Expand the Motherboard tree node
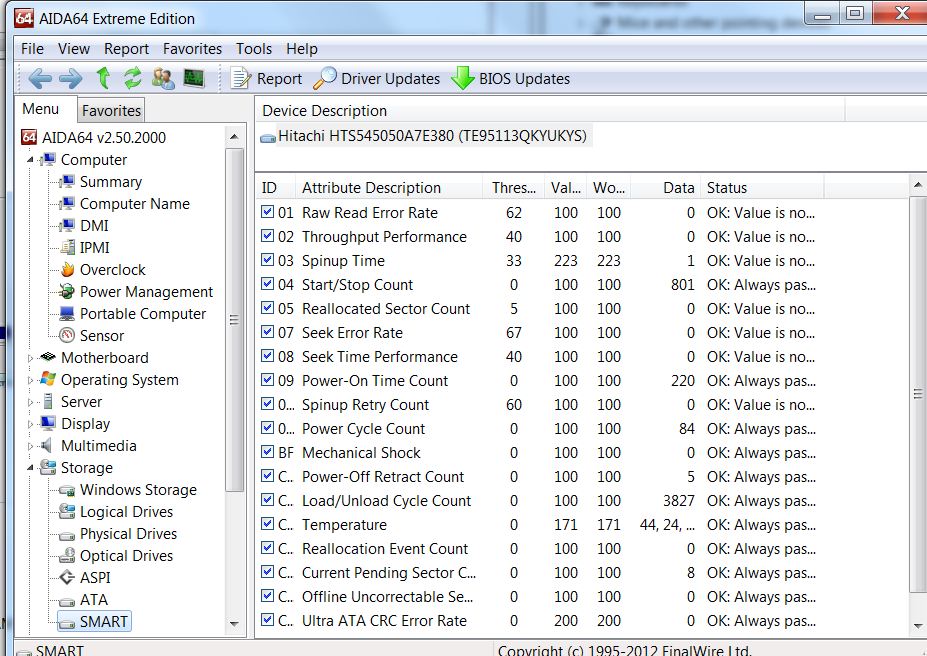927x656 pixels. coord(30,358)
